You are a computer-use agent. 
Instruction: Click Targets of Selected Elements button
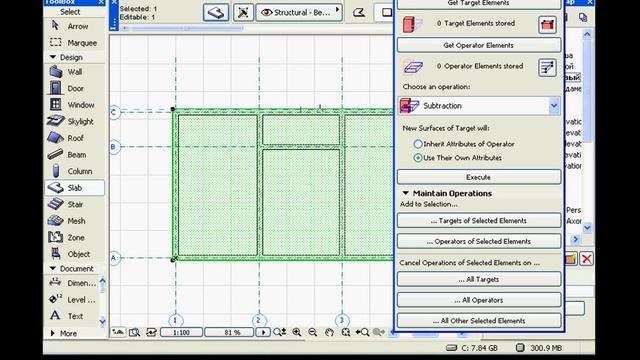pyautogui.click(x=478, y=220)
